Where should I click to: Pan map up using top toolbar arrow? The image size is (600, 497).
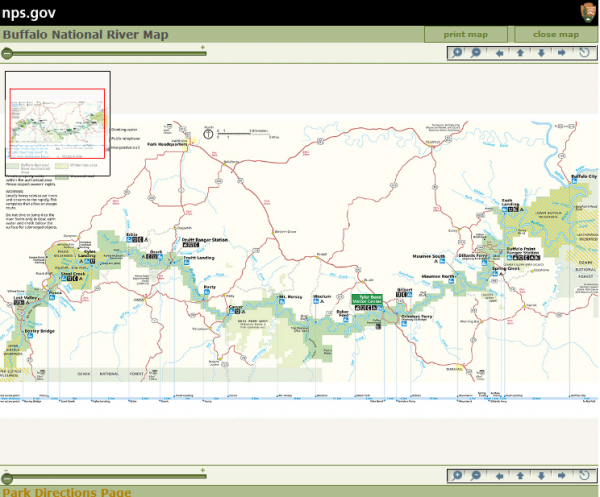[520, 53]
